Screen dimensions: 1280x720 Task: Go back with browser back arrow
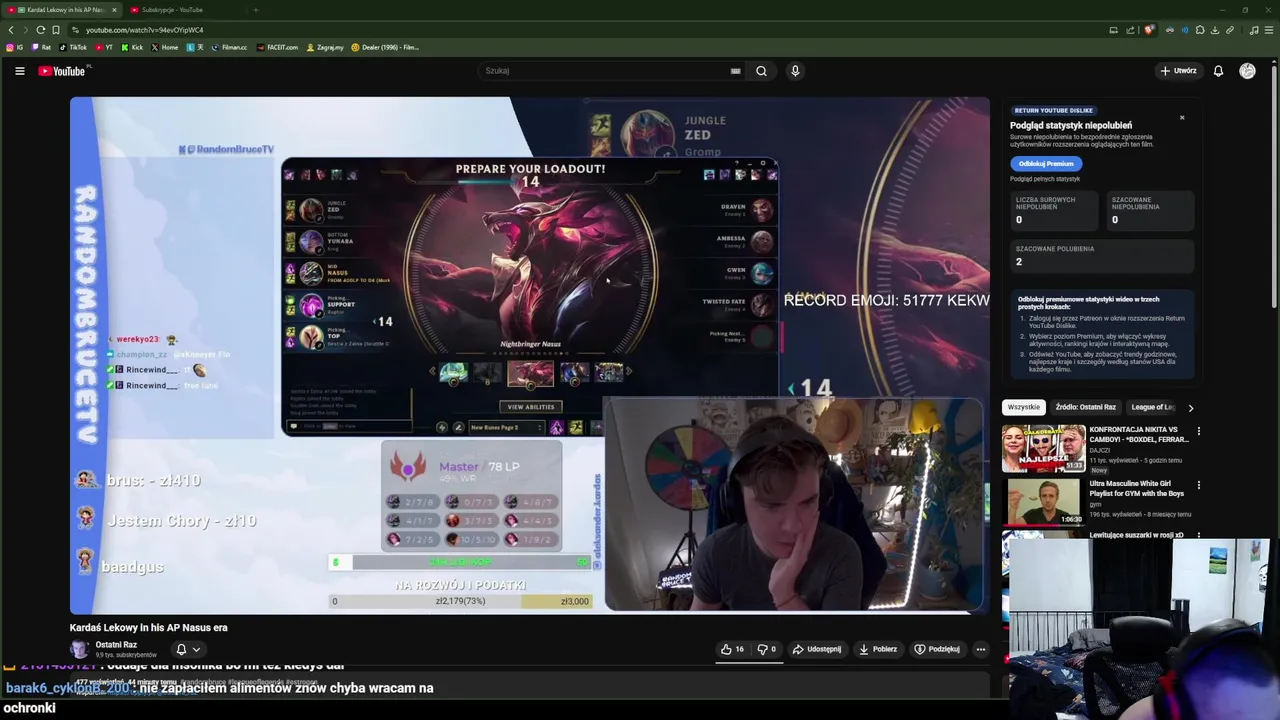coord(11,30)
